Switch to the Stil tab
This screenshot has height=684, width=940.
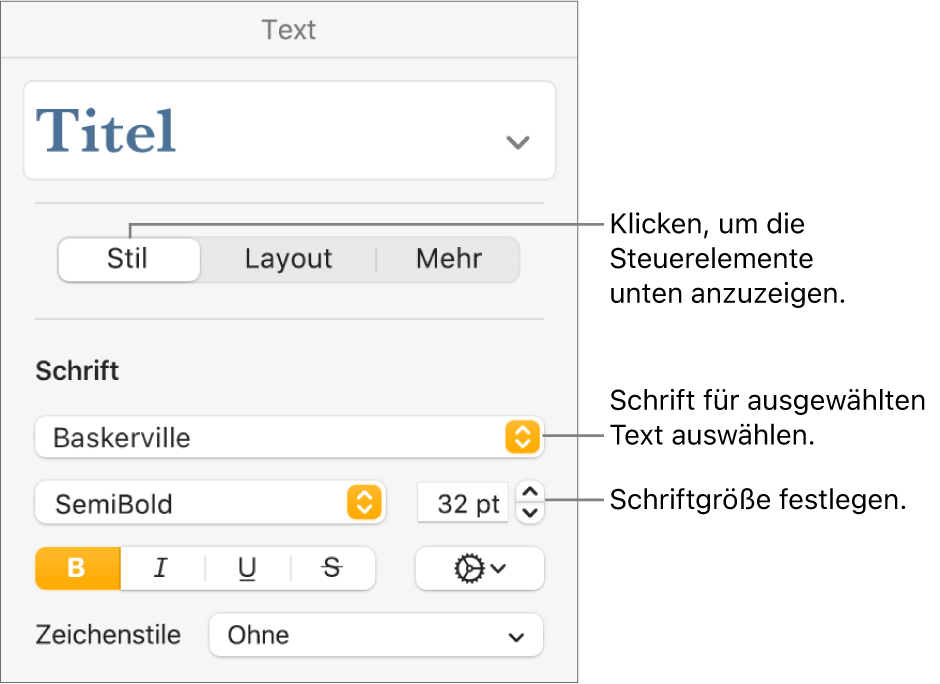click(x=128, y=259)
